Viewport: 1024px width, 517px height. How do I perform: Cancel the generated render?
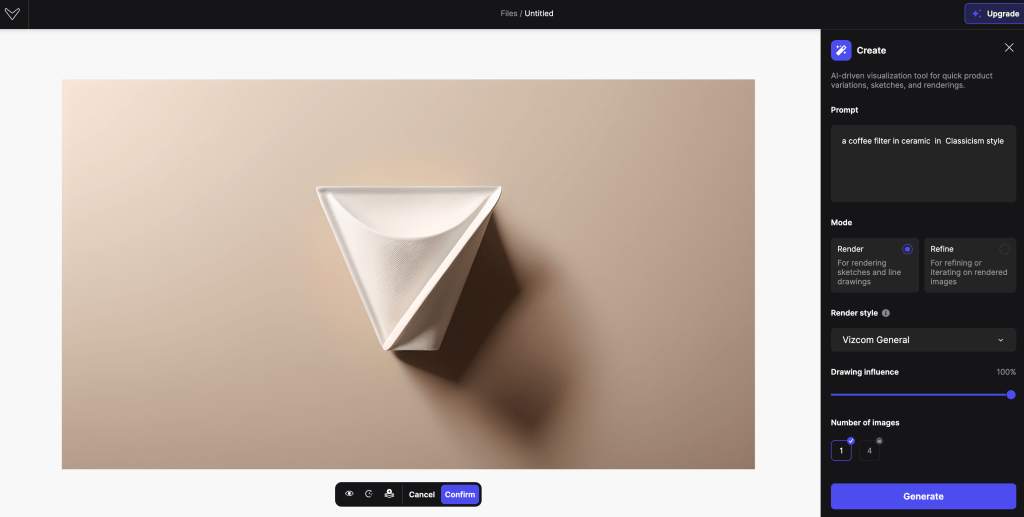(x=422, y=494)
